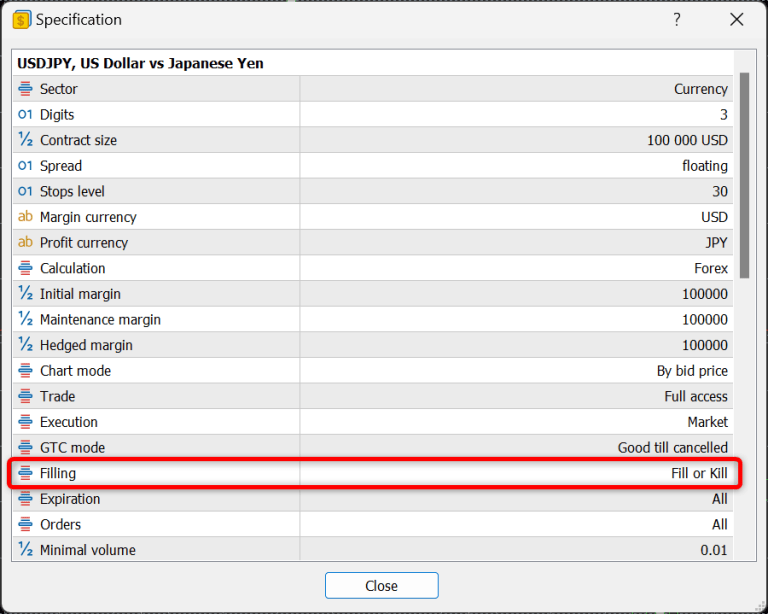The height and width of the screenshot is (614, 768).
Task: Select the Execution row
Action: 370,422
